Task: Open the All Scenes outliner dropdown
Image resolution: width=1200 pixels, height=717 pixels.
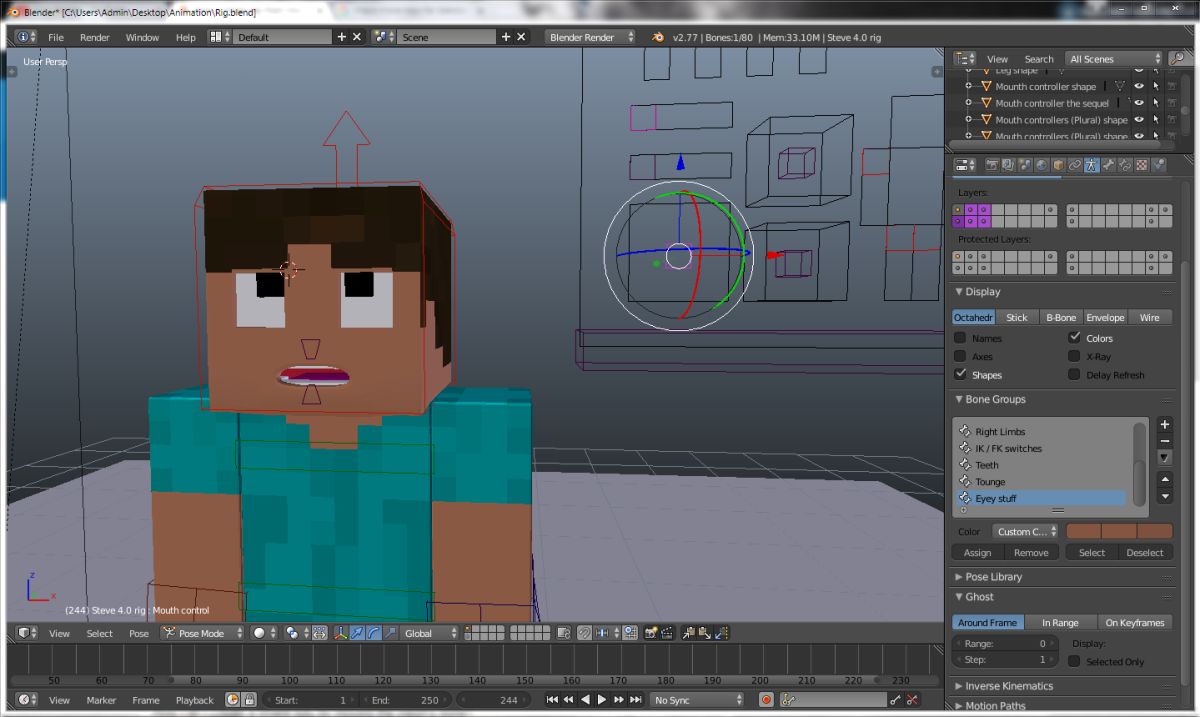Action: pos(1114,59)
